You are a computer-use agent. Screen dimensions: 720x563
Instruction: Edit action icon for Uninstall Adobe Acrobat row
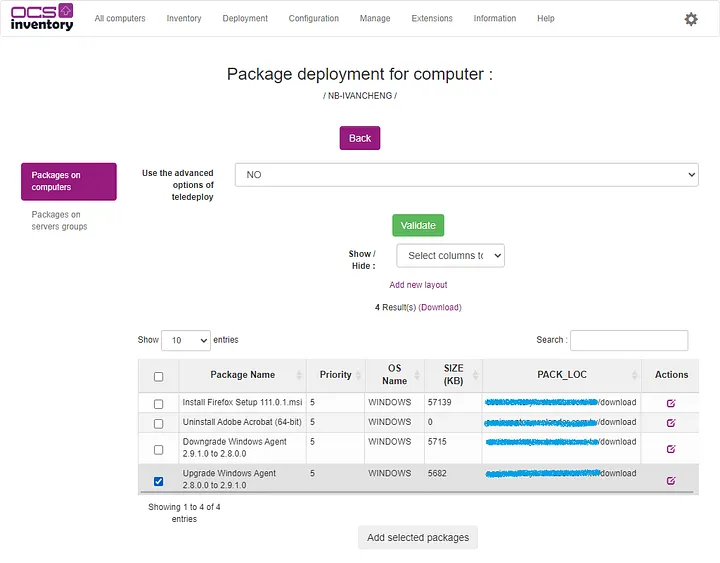670,423
